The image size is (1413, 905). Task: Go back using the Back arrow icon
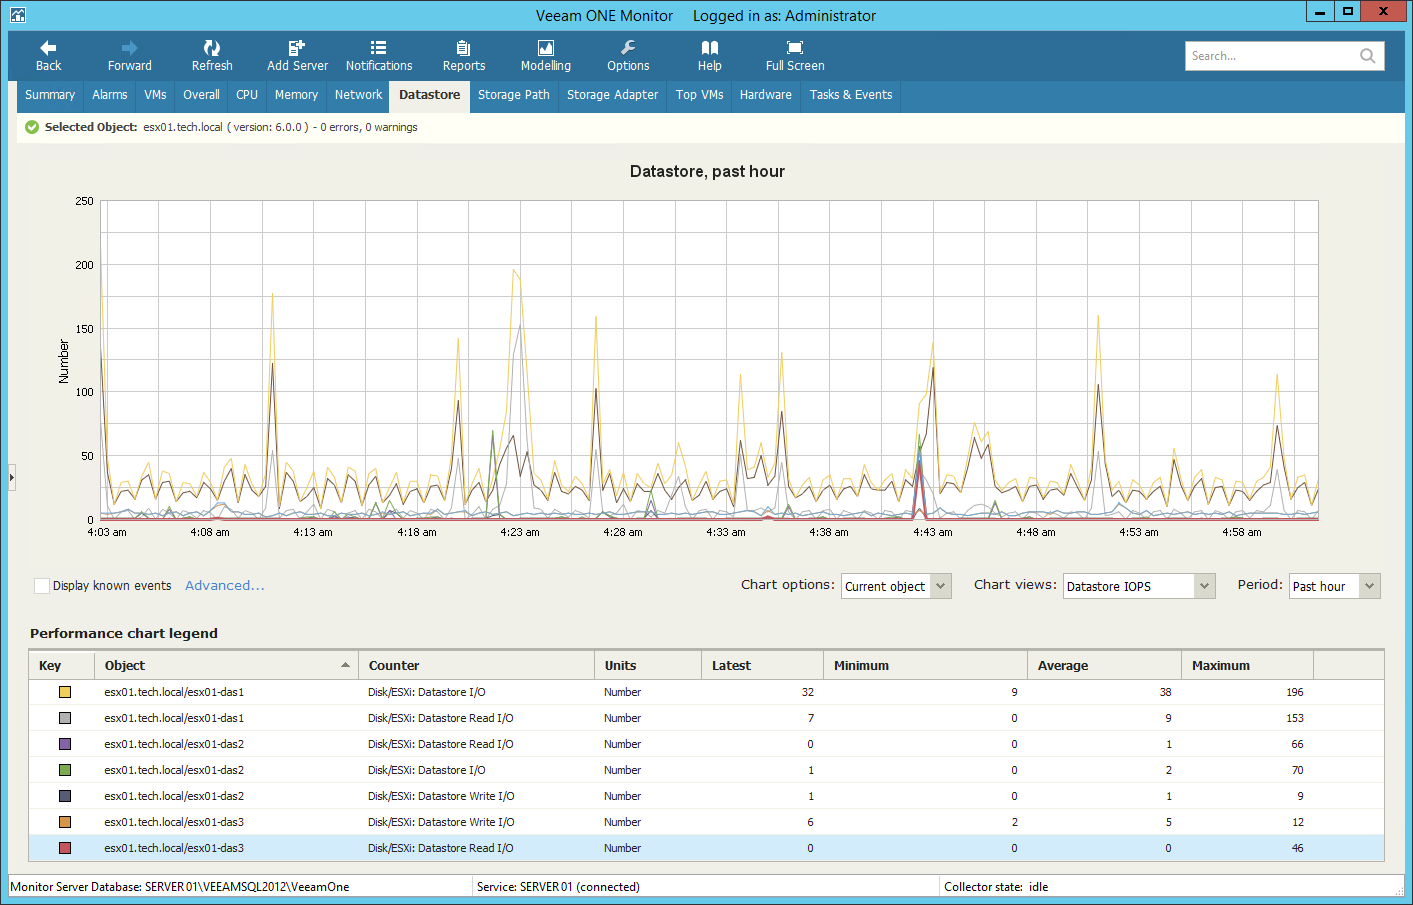pos(48,47)
